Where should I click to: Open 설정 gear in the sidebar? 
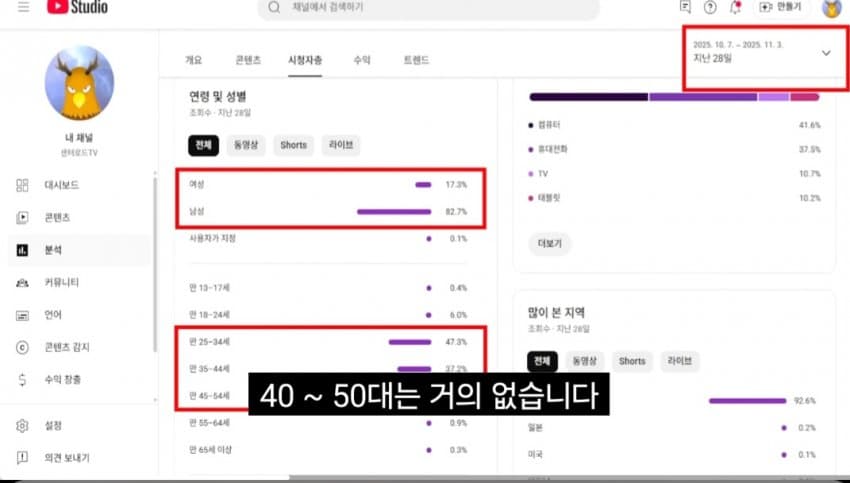click(22, 426)
